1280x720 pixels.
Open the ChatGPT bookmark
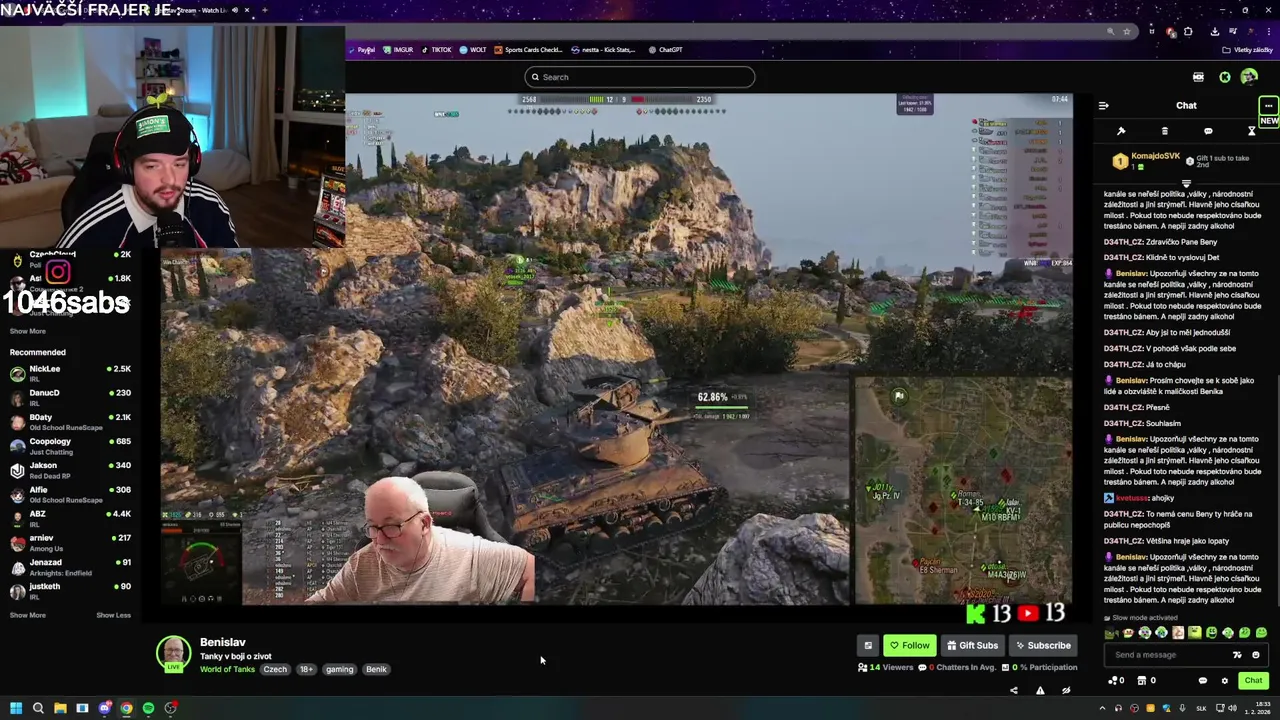point(665,49)
